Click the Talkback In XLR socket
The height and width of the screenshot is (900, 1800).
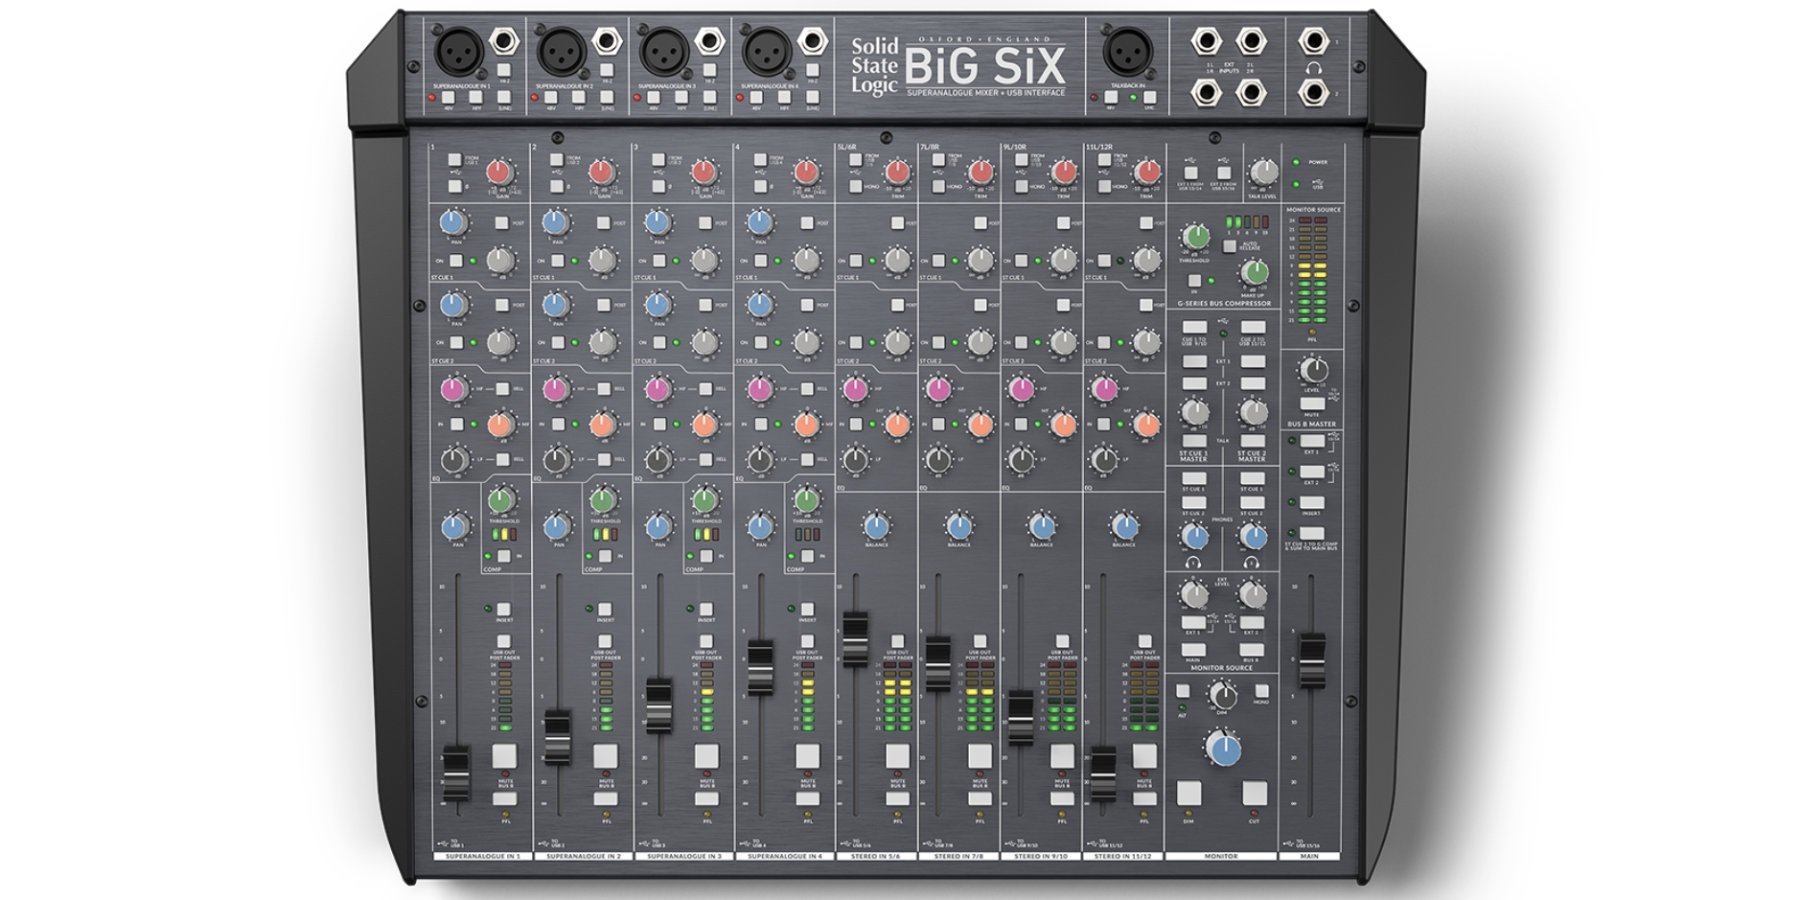(1128, 51)
